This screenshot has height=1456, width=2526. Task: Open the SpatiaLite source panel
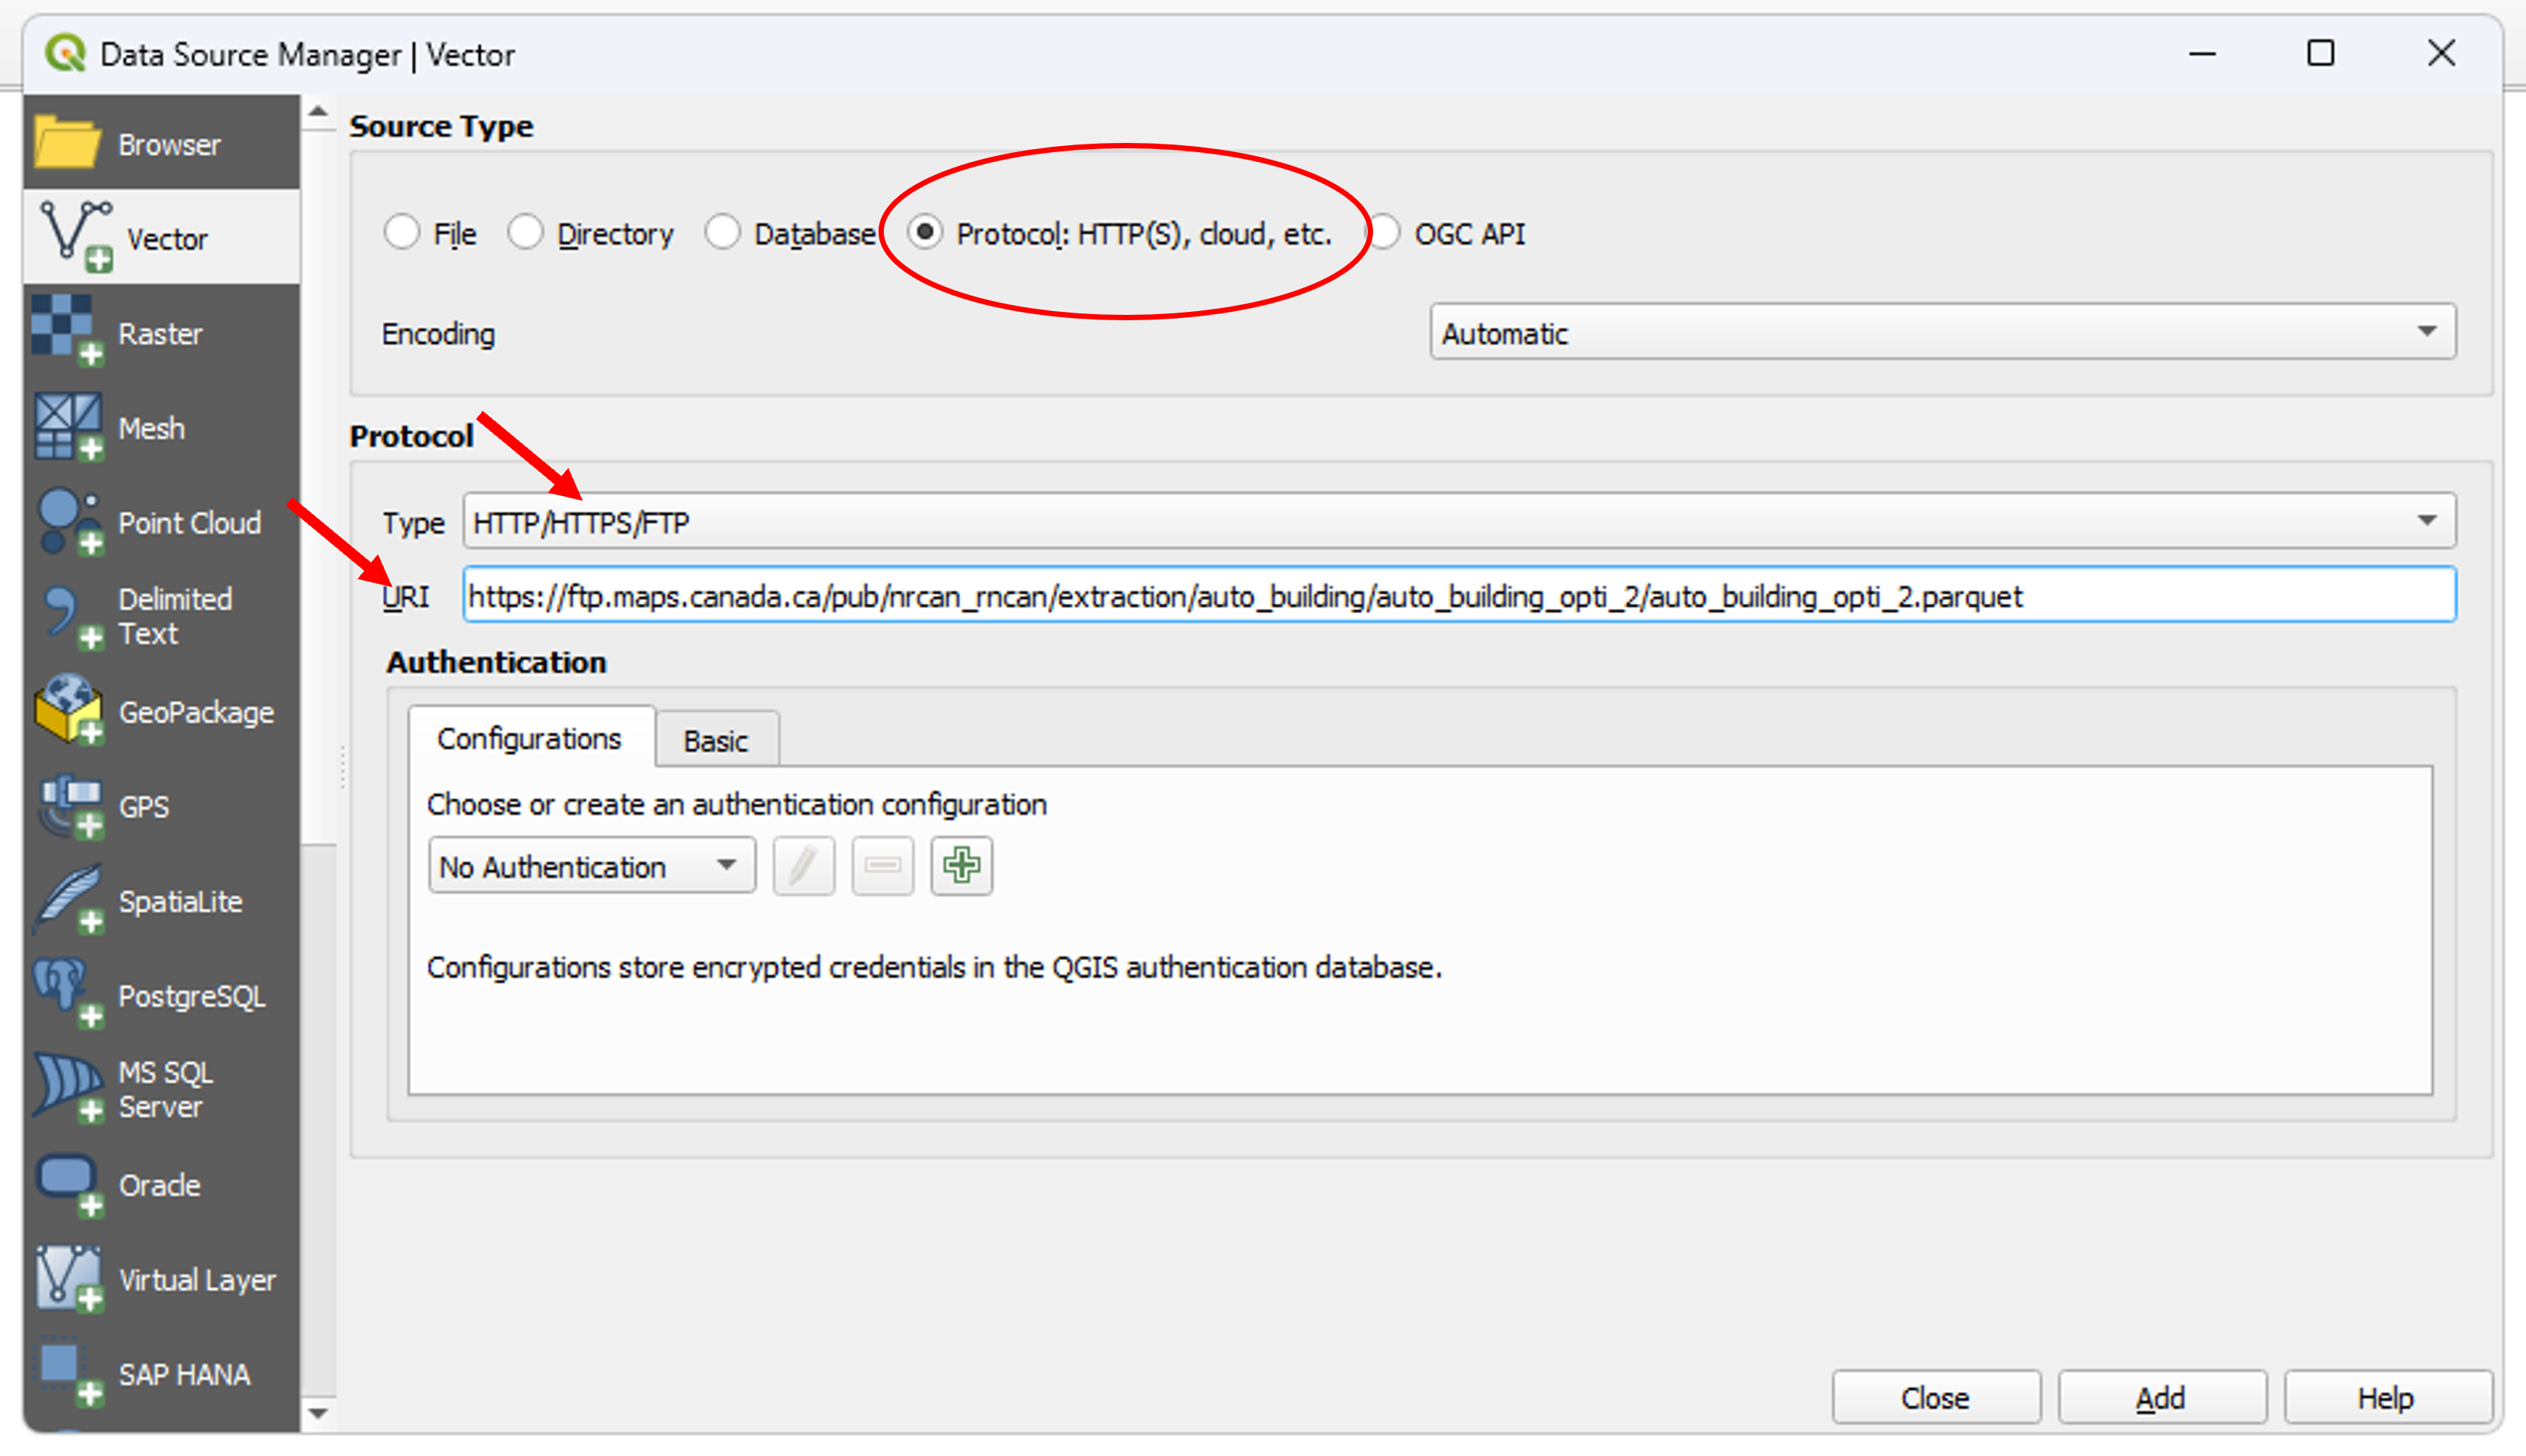[x=180, y=900]
